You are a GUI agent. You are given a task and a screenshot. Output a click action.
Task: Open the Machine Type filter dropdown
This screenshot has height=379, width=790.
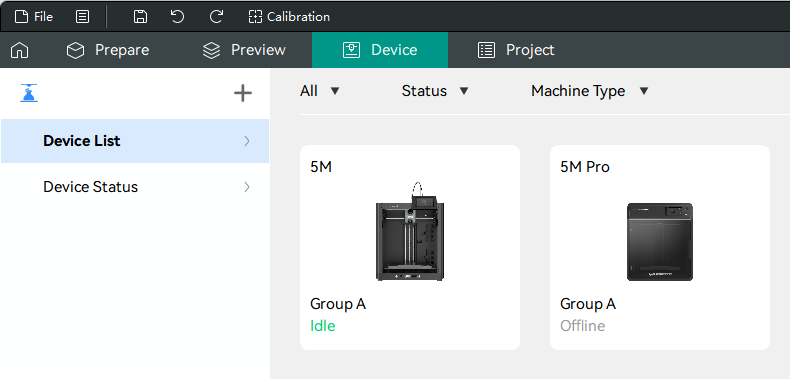[x=590, y=91]
